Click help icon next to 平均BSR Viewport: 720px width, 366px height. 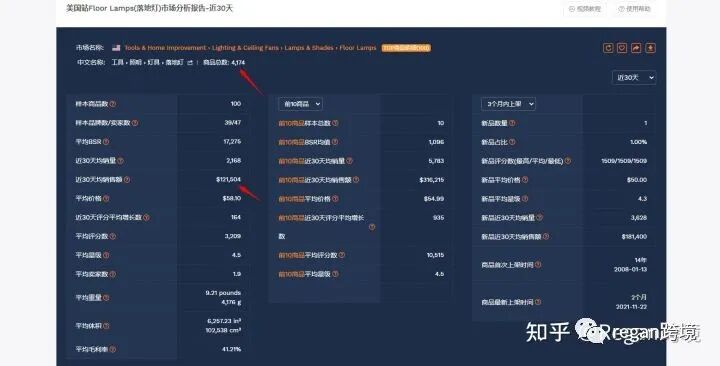pyautogui.click(x=106, y=142)
